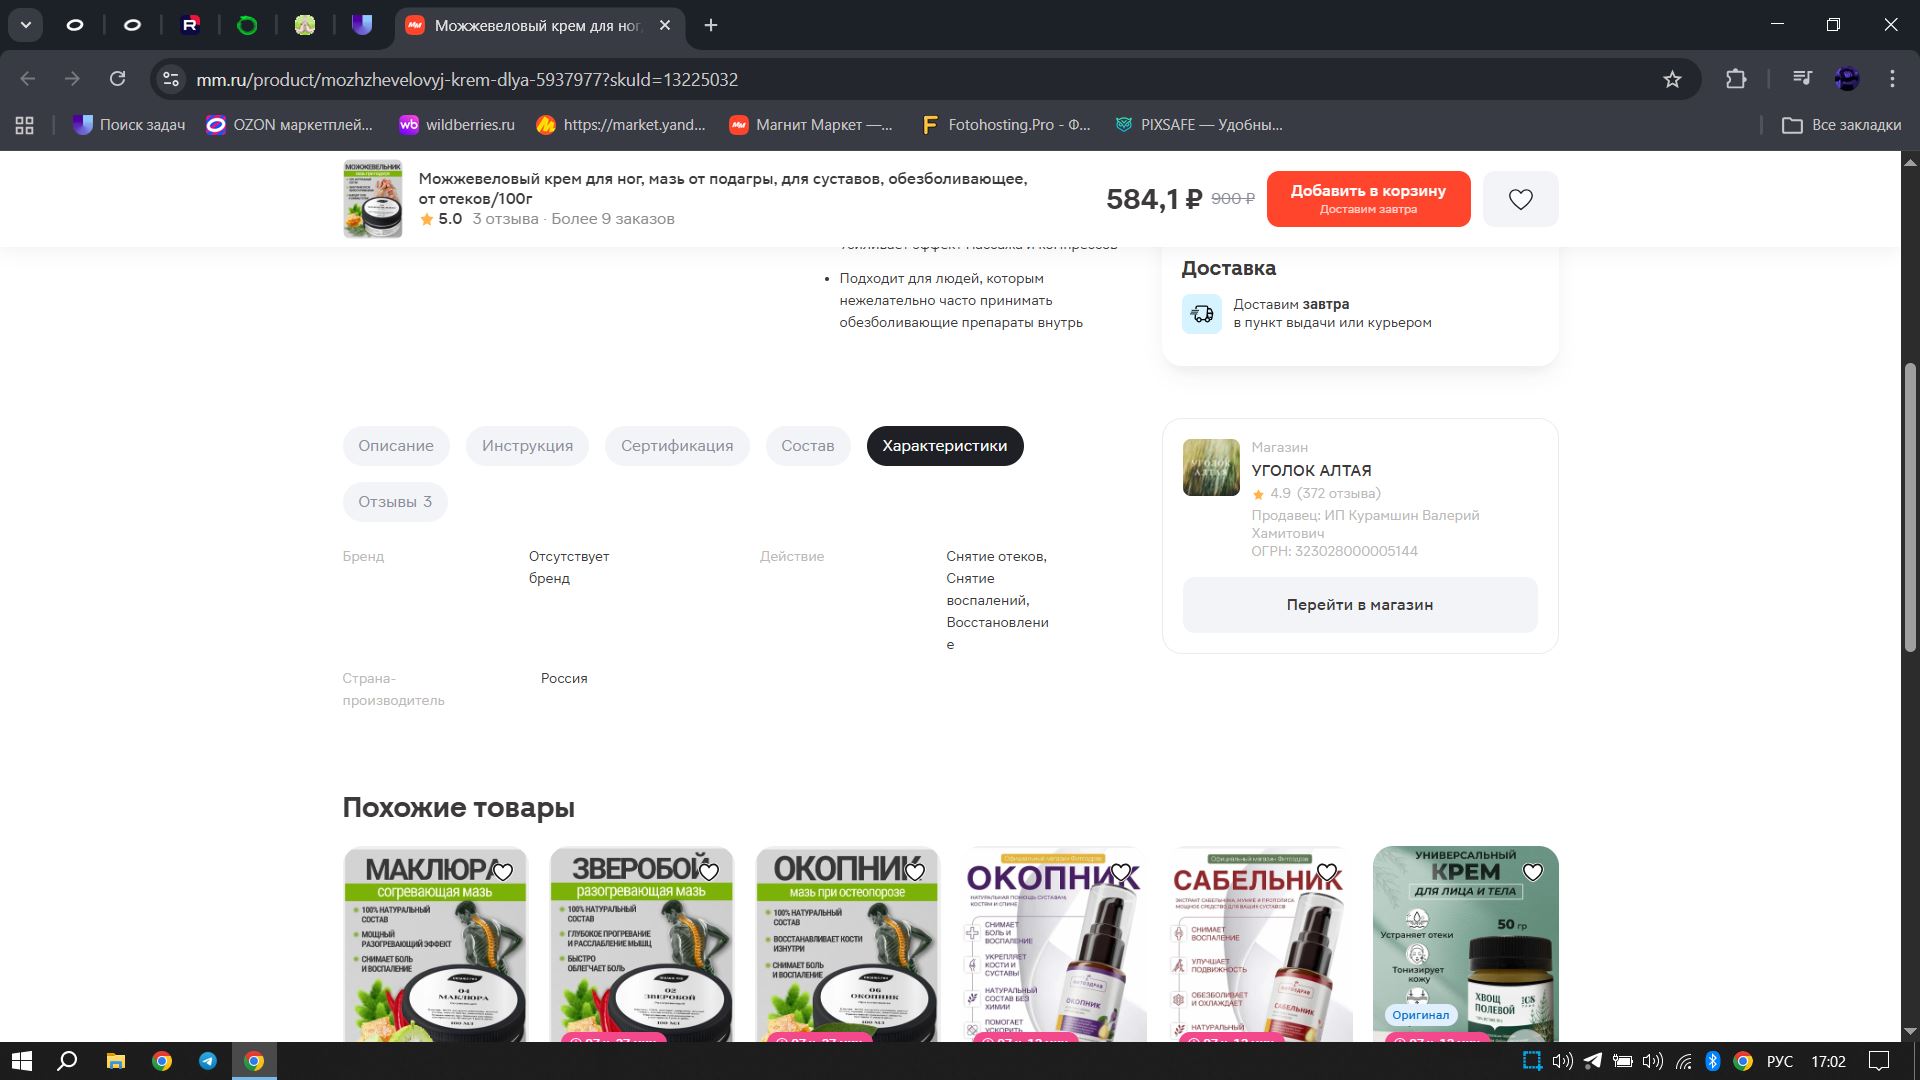The height and width of the screenshot is (1080, 1920).
Task: Open the Все закладки folder
Action: click(1842, 125)
